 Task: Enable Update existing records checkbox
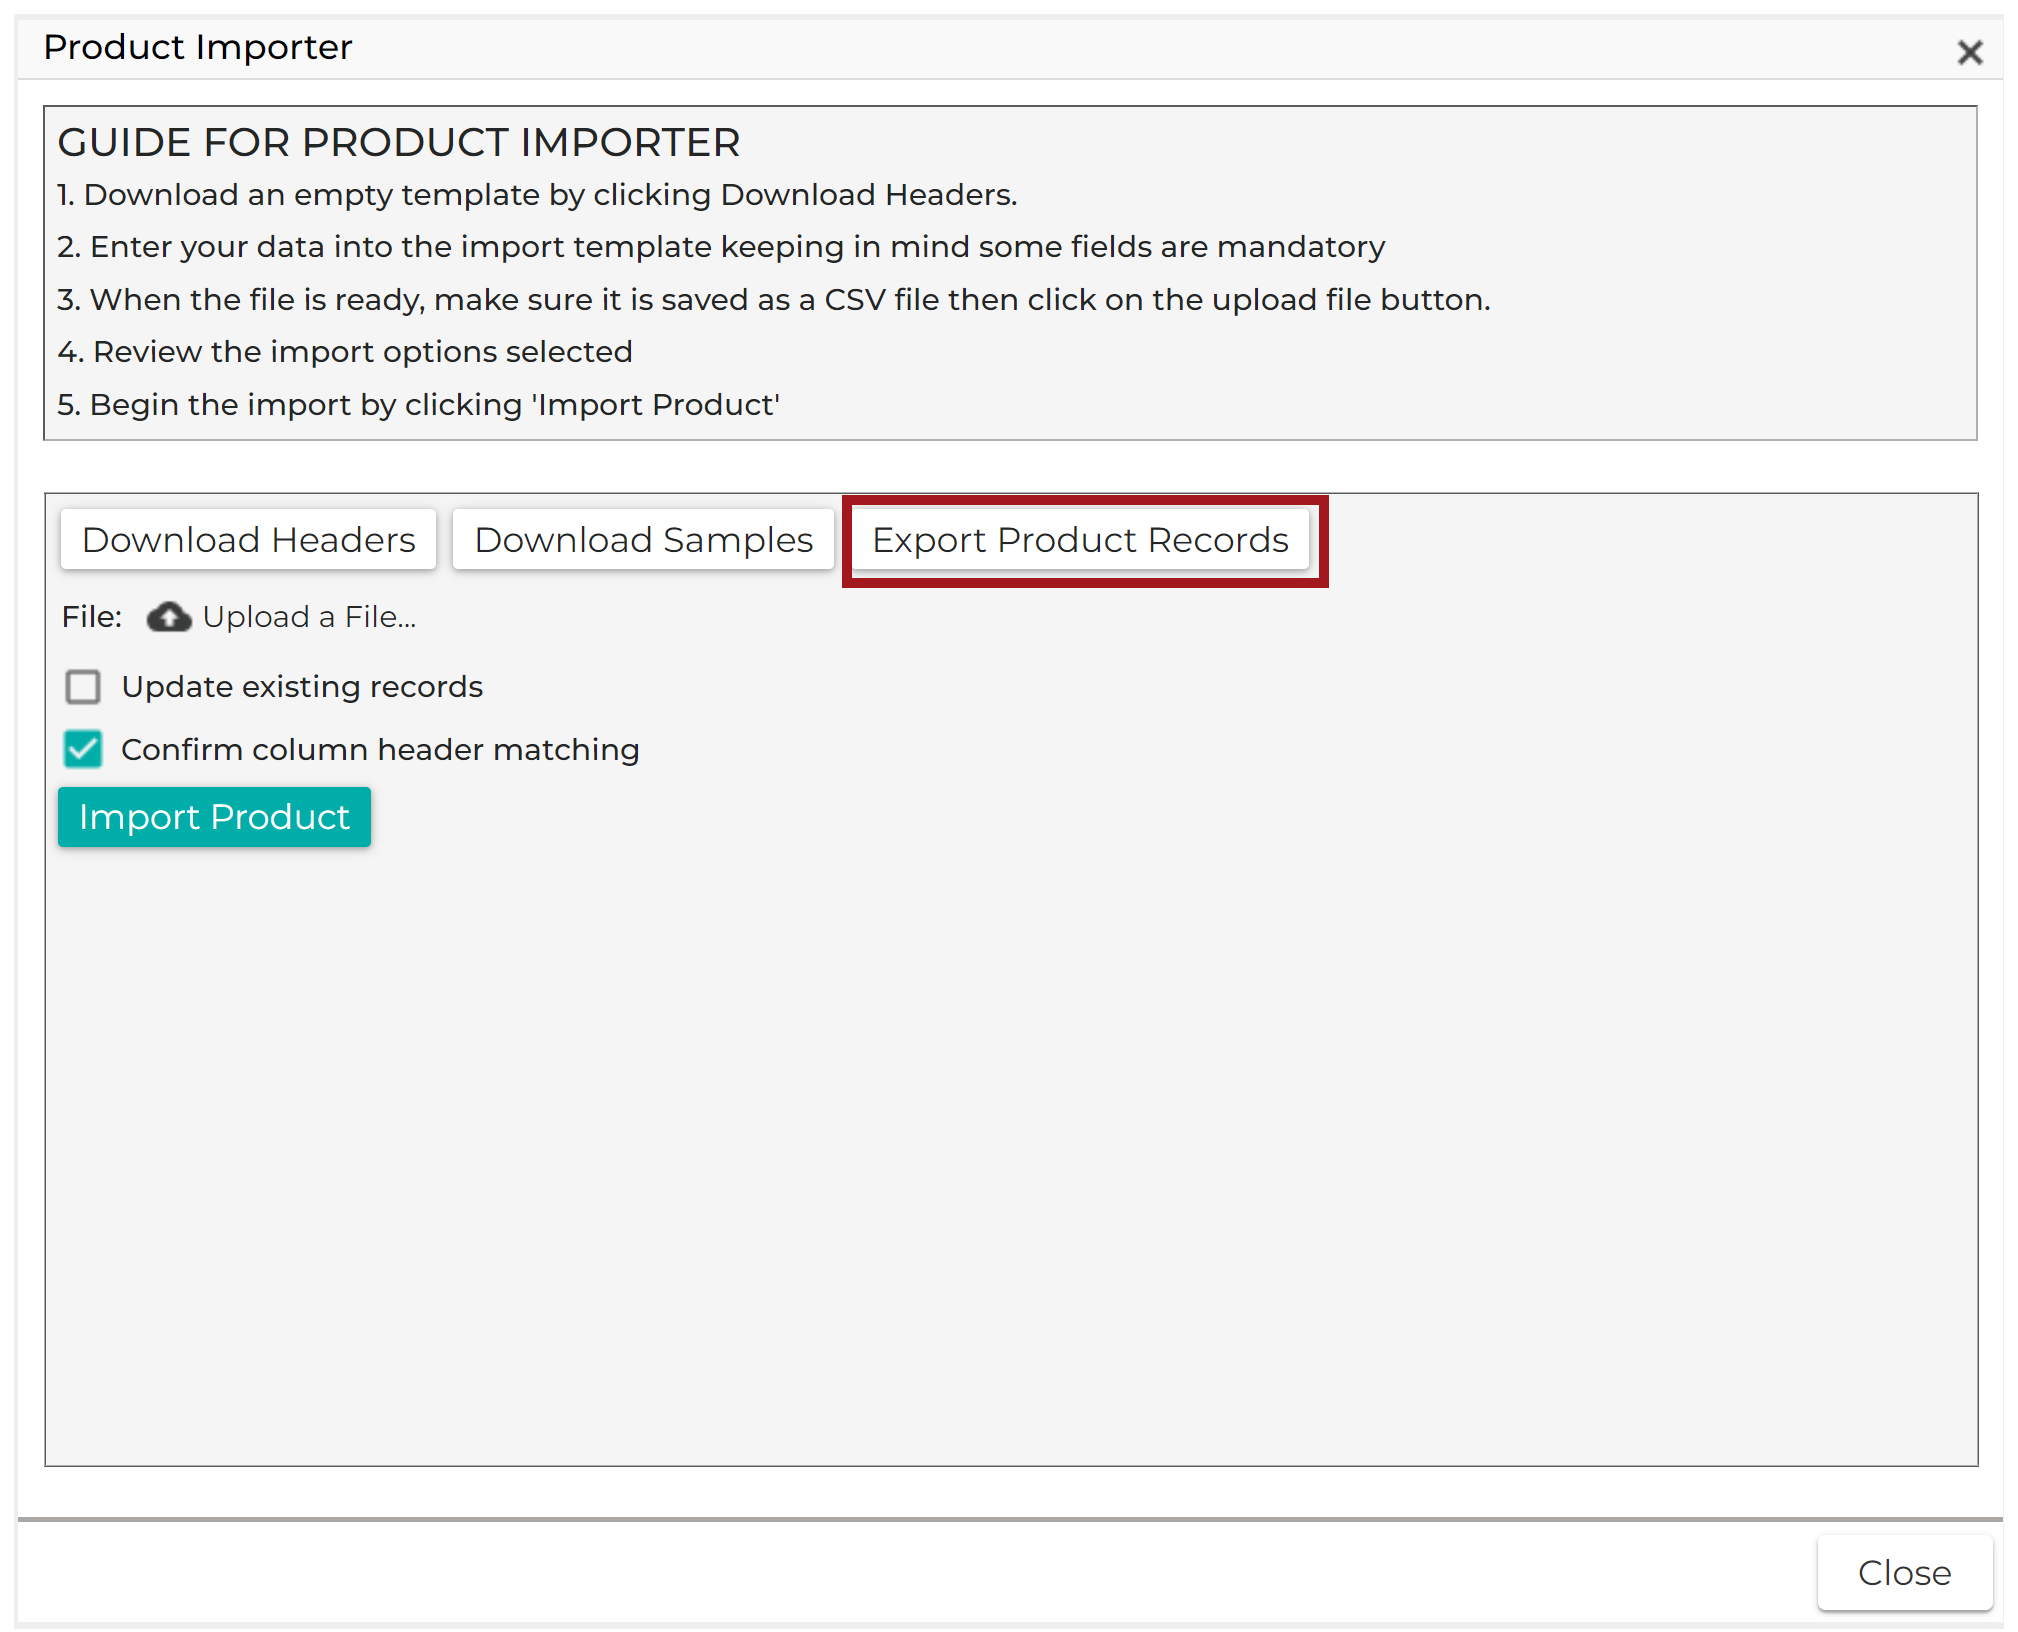(83, 687)
